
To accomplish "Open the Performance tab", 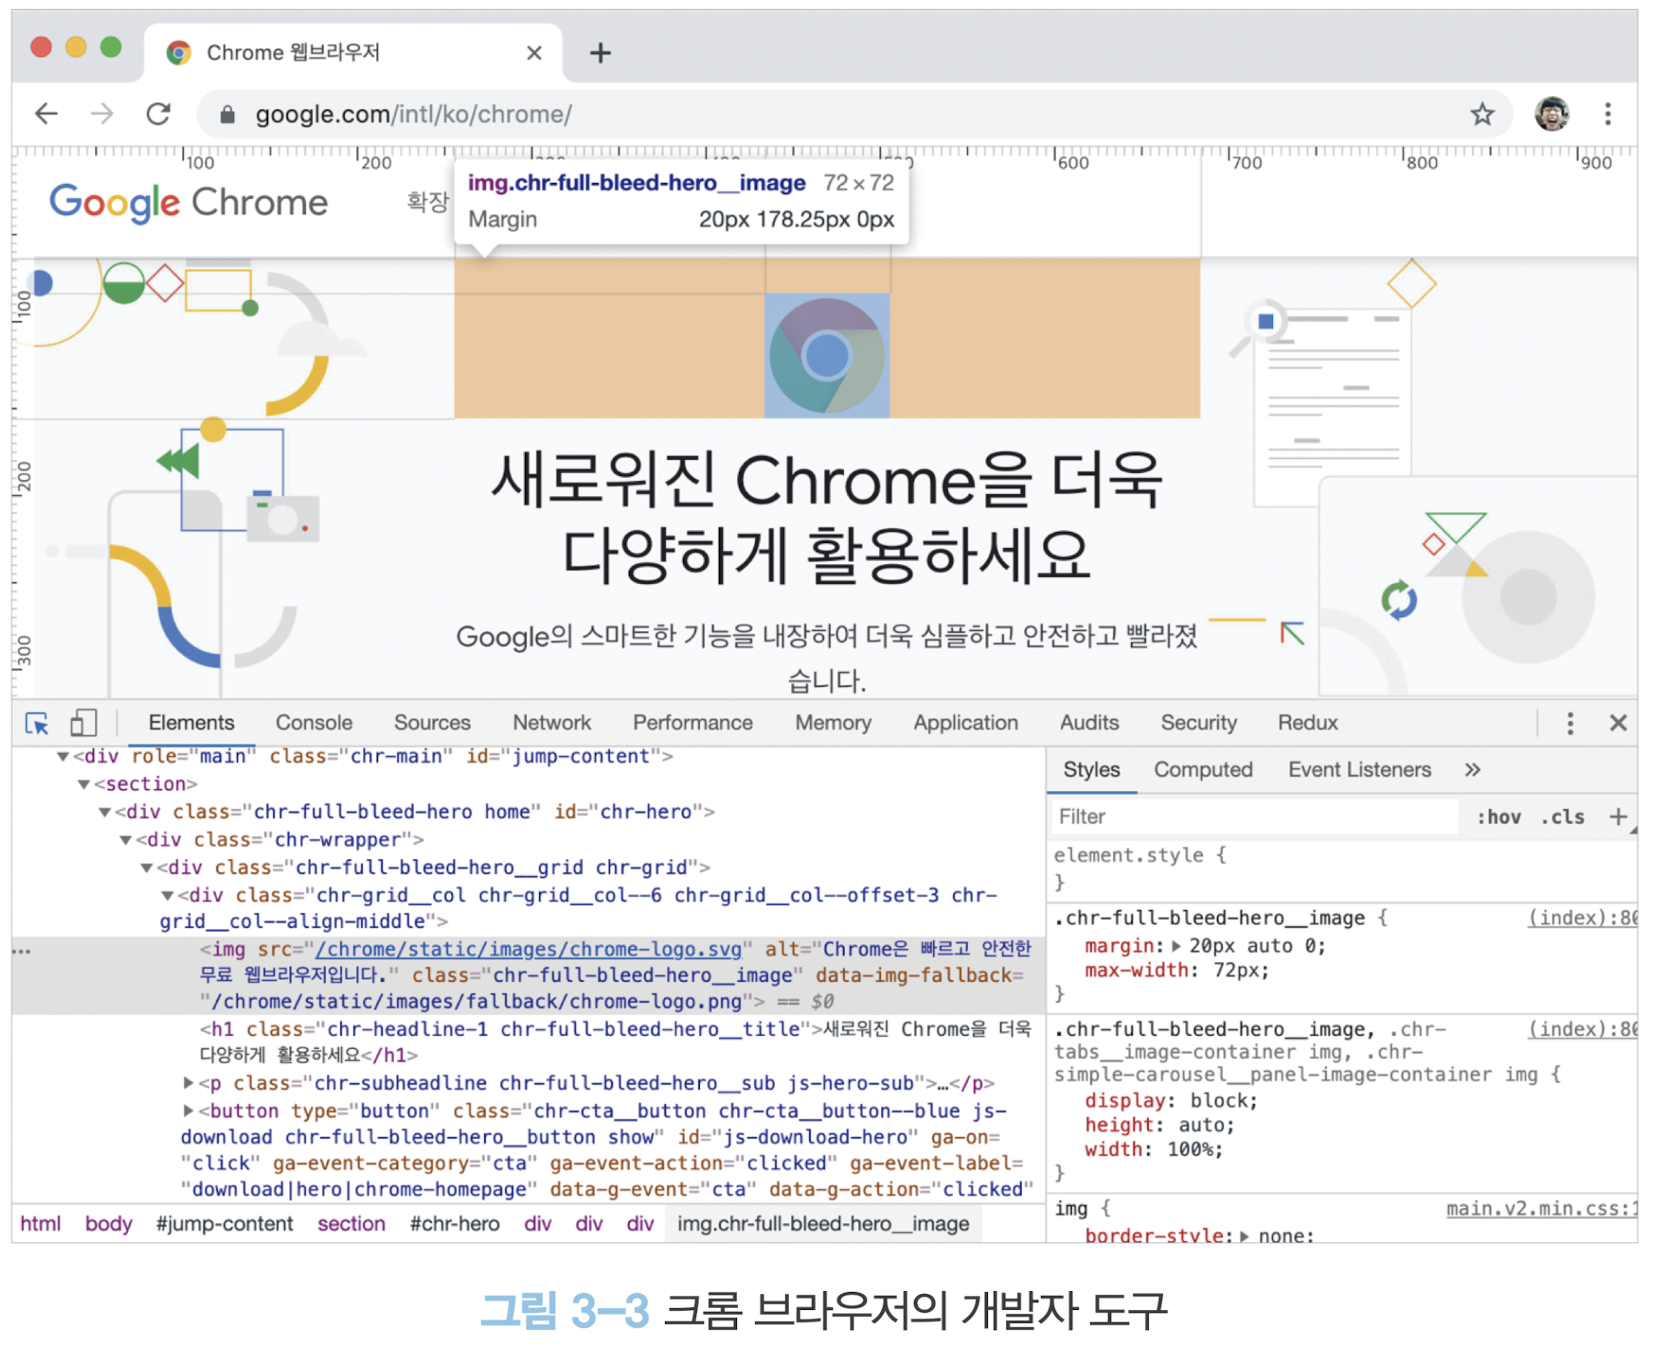I will point(693,723).
